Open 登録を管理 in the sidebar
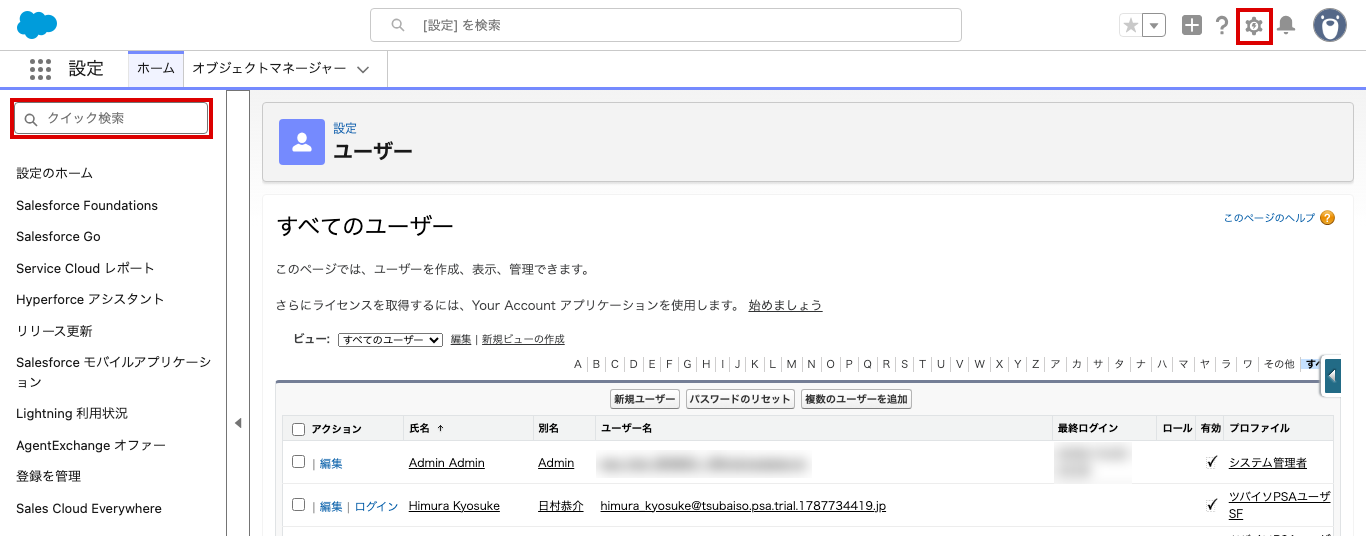This screenshot has height=536, width=1366. pos(48,476)
